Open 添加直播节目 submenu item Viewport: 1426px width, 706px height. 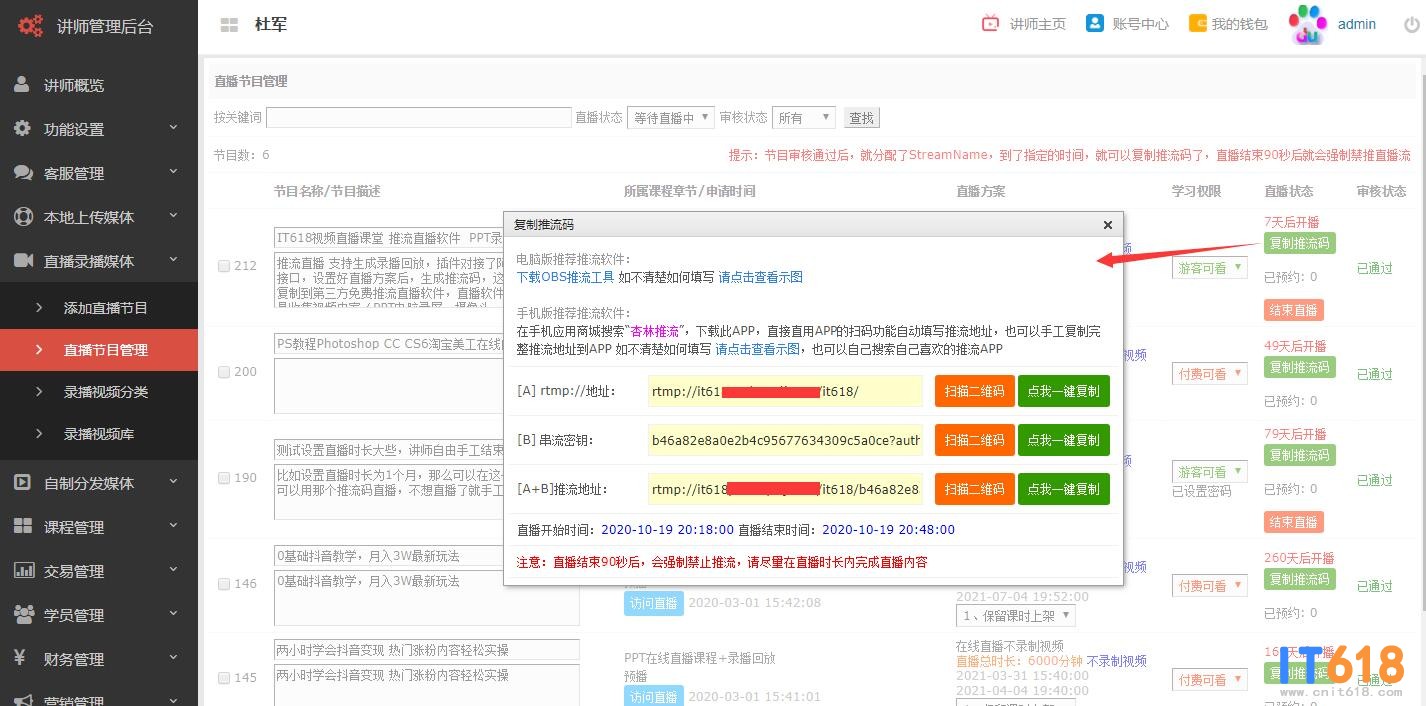click(x=99, y=308)
